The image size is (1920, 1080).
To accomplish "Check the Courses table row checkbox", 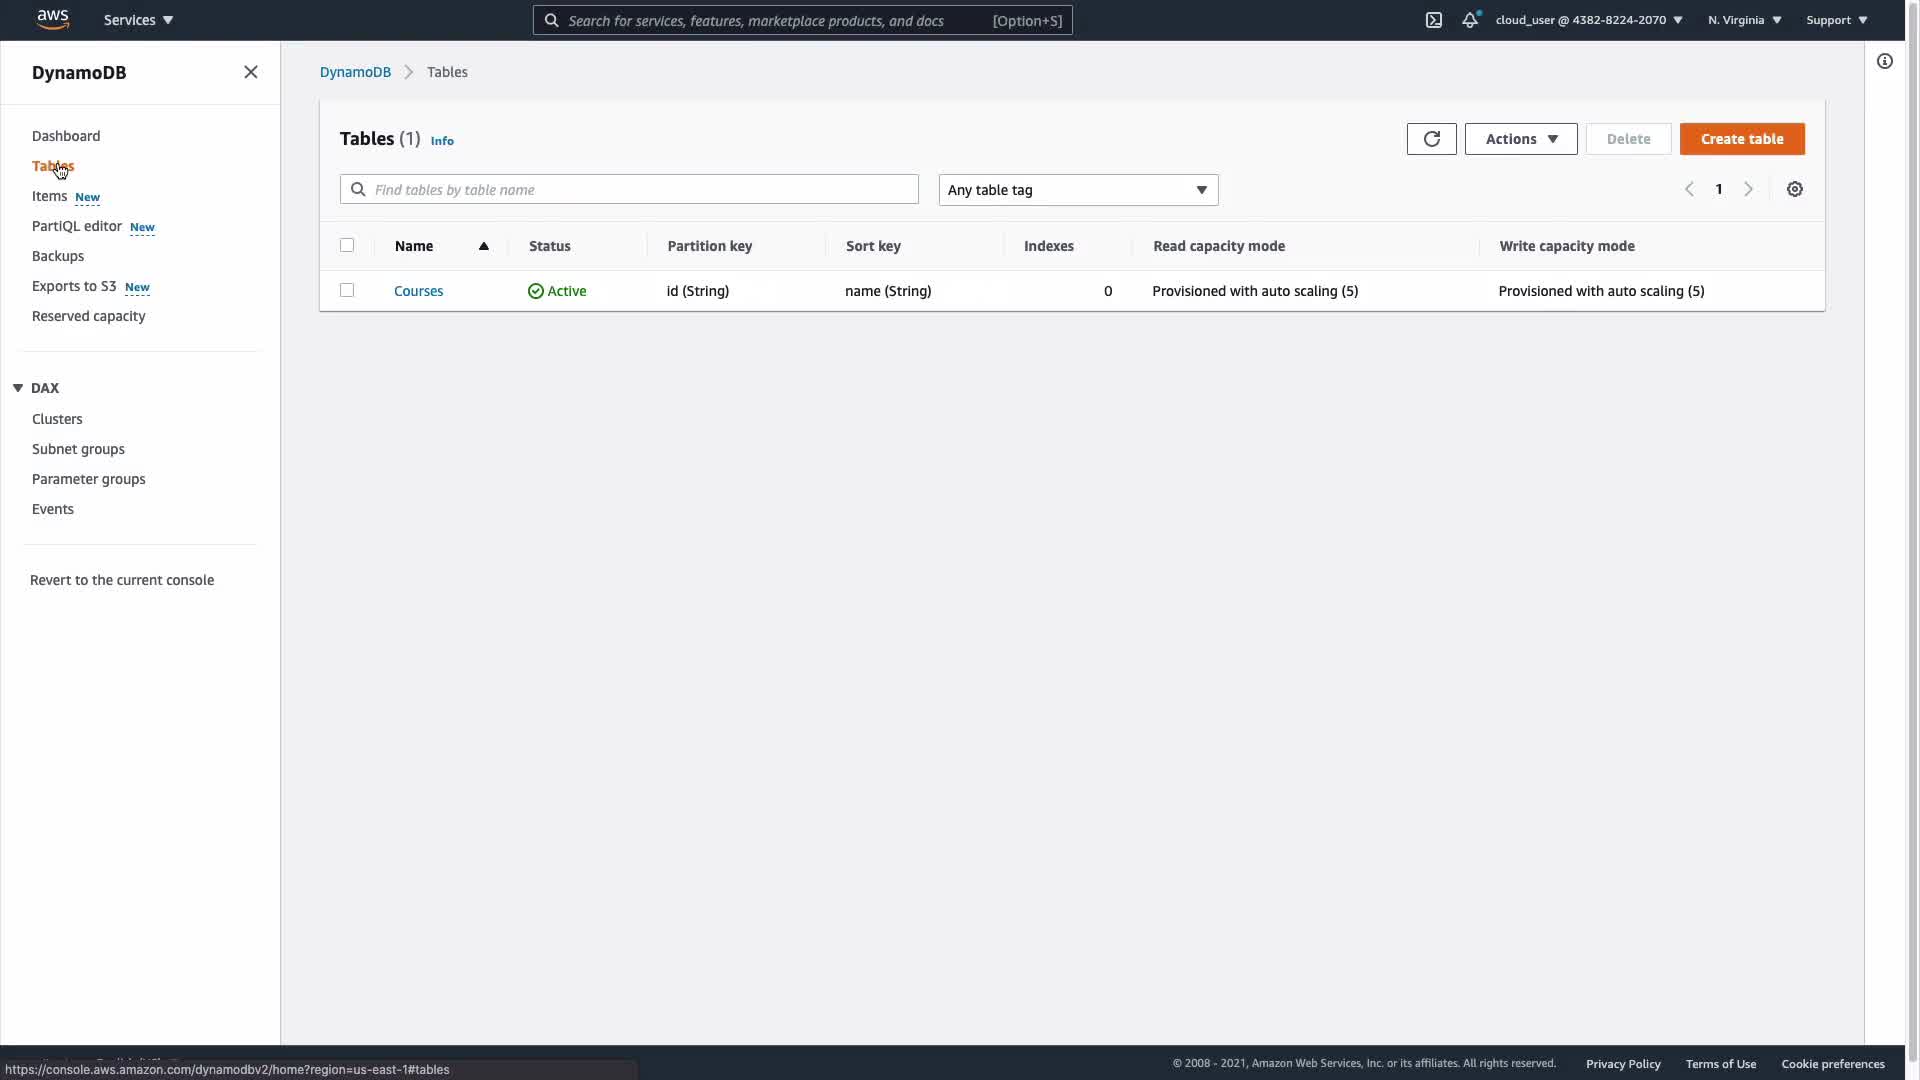I will [x=347, y=290].
